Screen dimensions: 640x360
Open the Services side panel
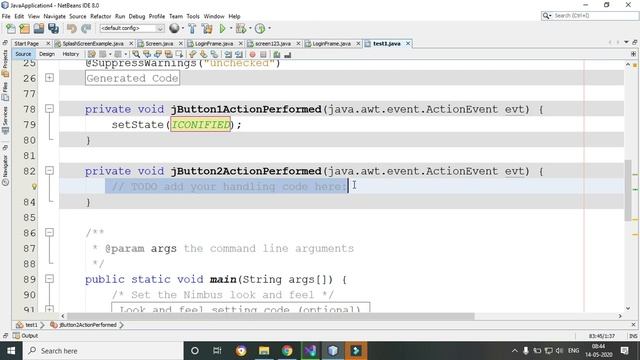[x=5, y=120]
